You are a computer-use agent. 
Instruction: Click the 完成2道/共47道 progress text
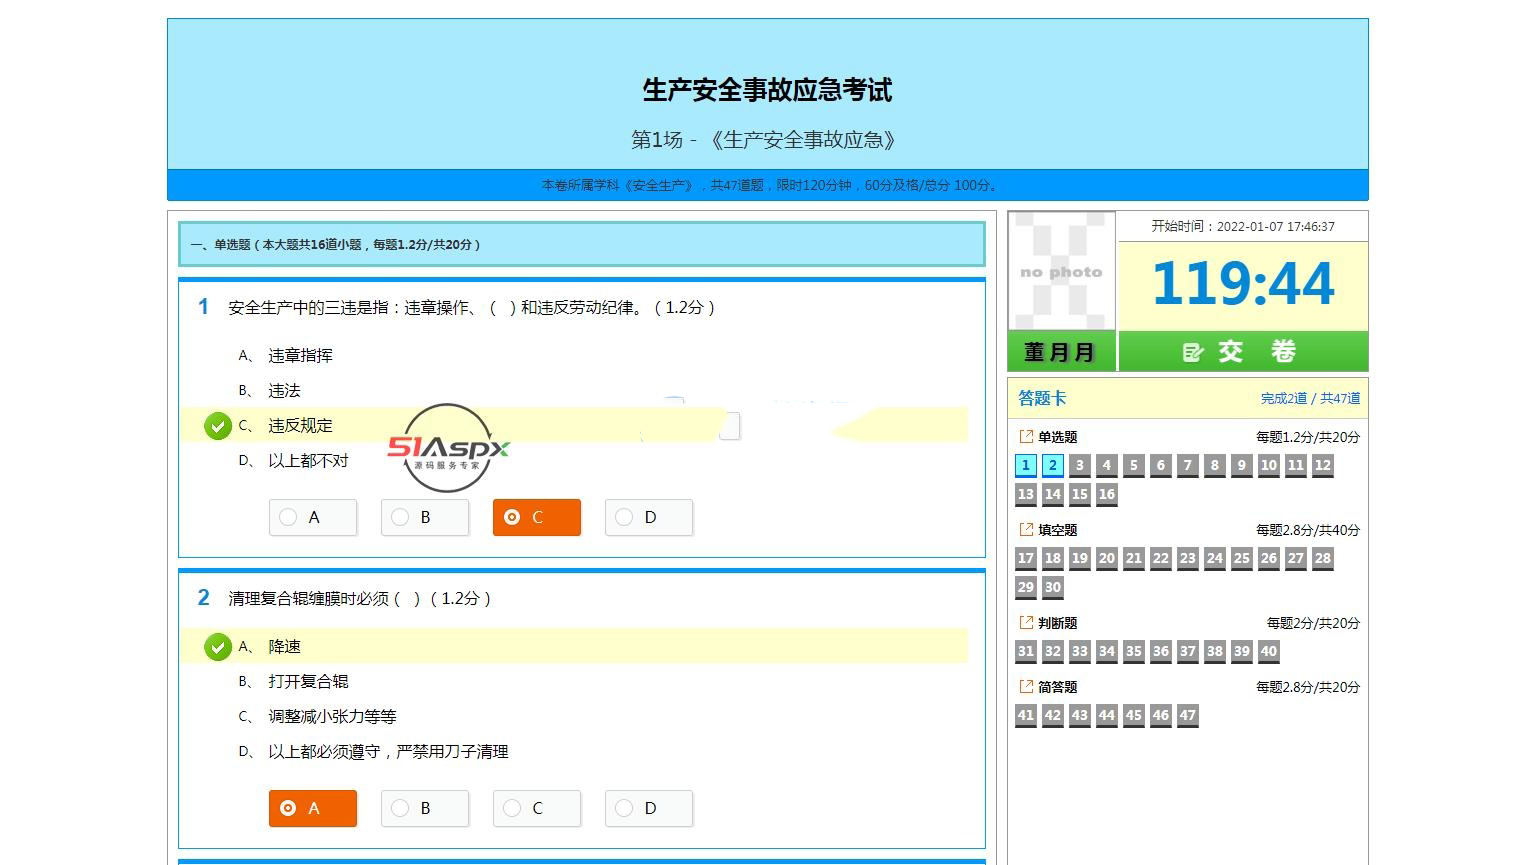tap(1310, 398)
